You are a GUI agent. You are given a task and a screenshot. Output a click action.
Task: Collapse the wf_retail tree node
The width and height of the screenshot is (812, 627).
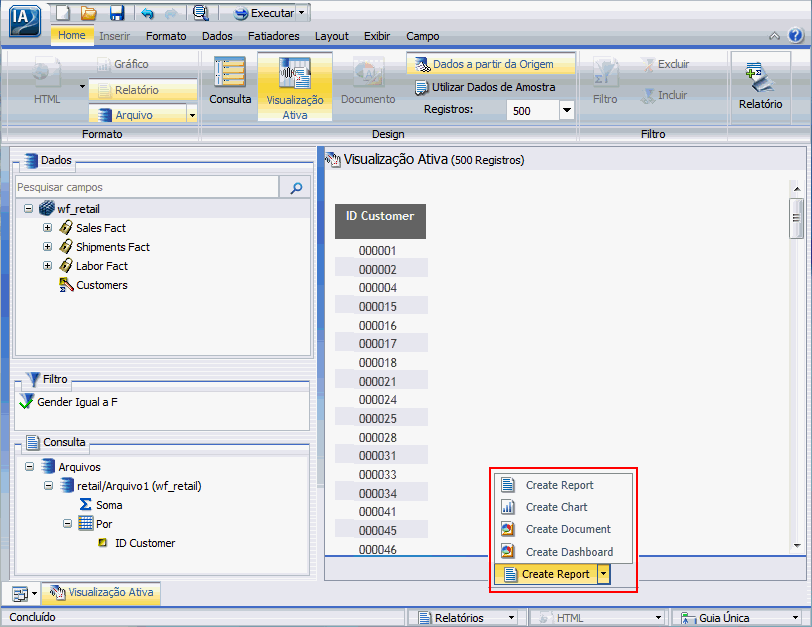tap(28, 209)
